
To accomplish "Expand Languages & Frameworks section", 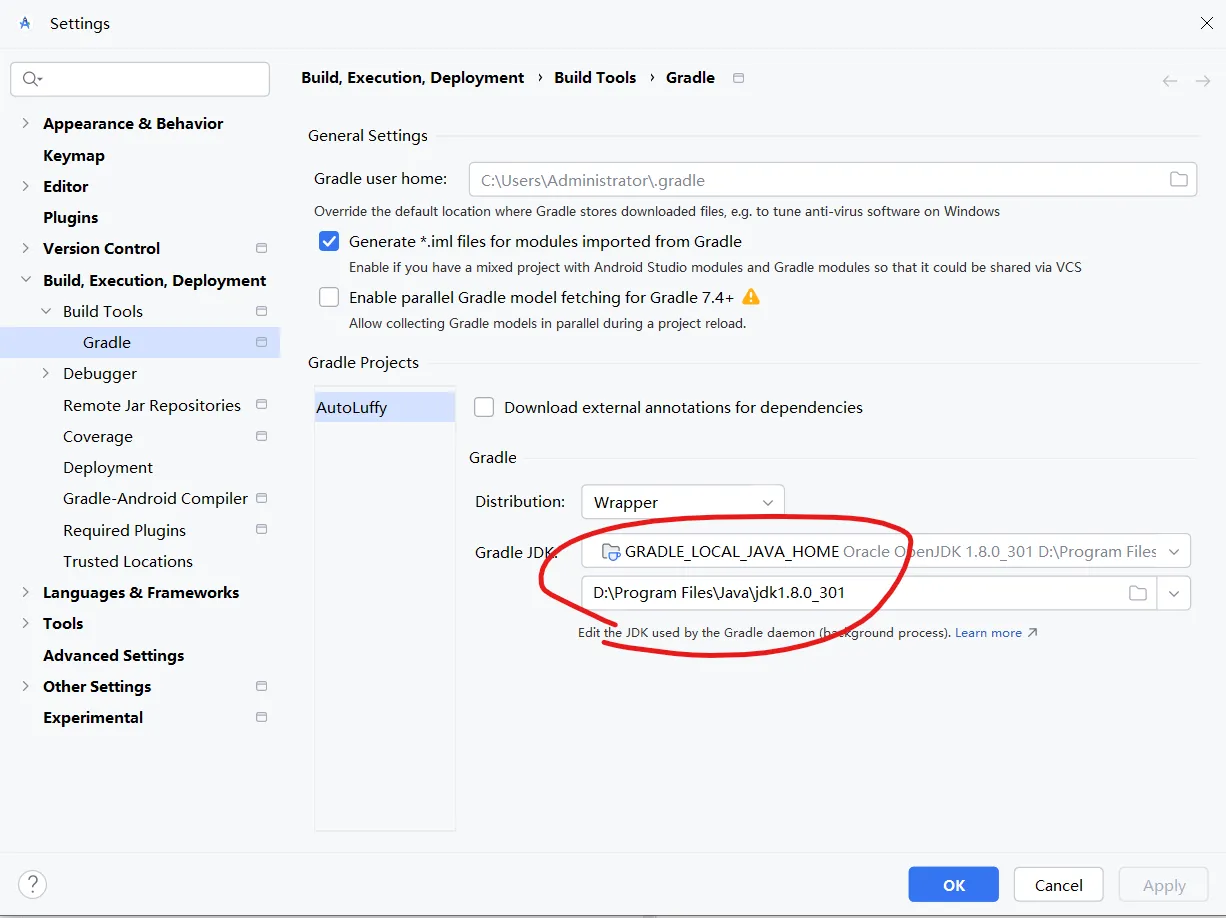I will [x=26, y=592].
